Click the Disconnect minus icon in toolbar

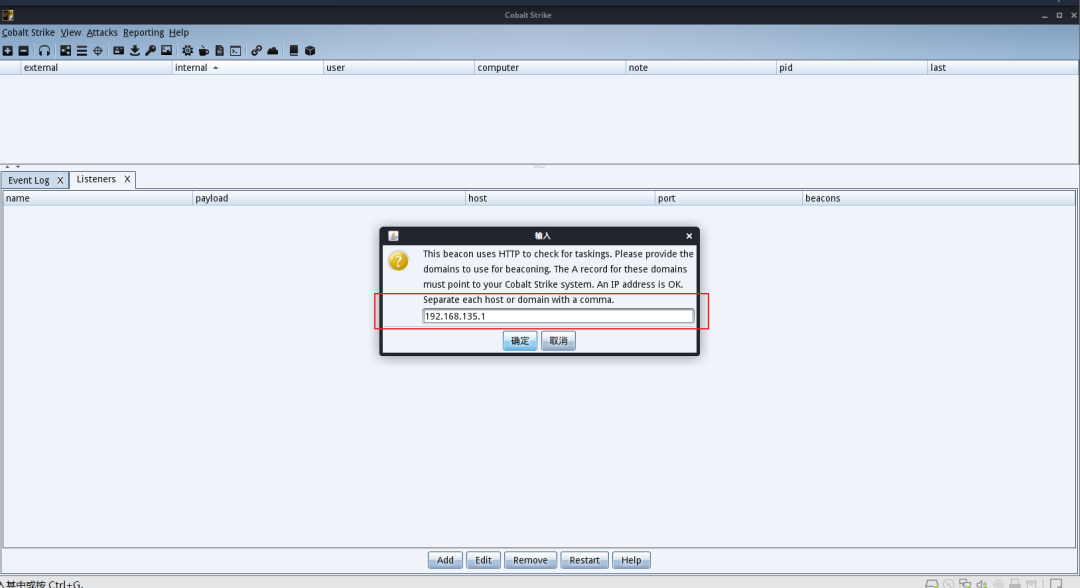[x=23, y=51]
